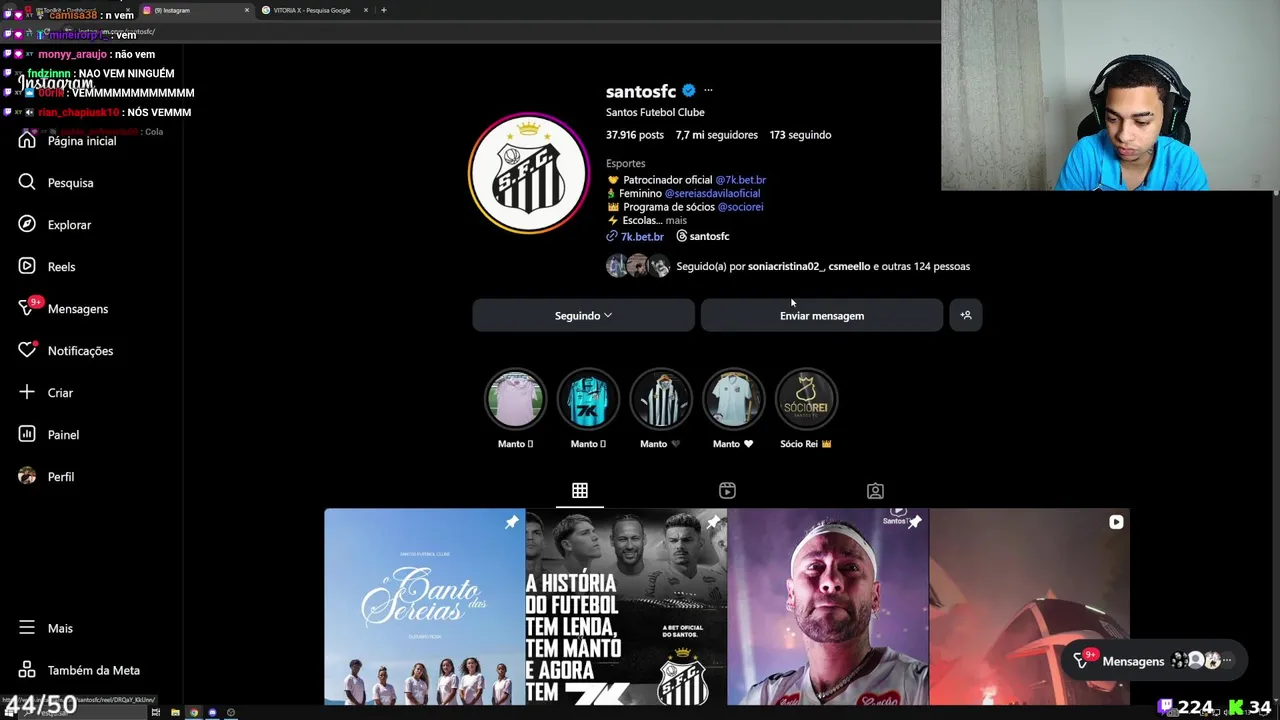
Task: Open the A História do Futebol post
Action: (626, 607)
